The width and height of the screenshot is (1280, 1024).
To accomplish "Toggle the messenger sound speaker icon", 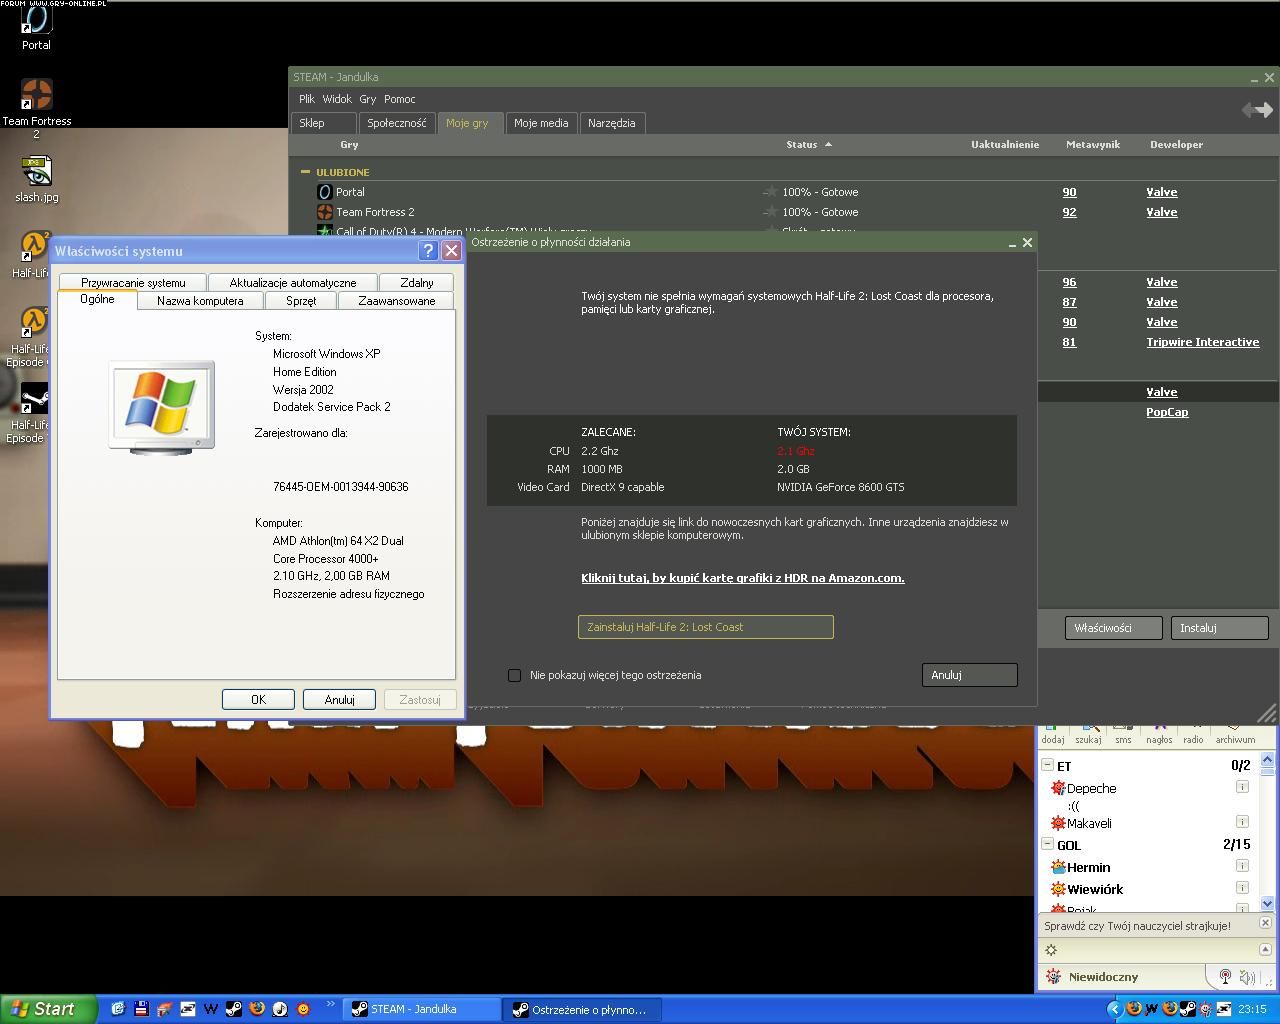I will pos(1247,977).
